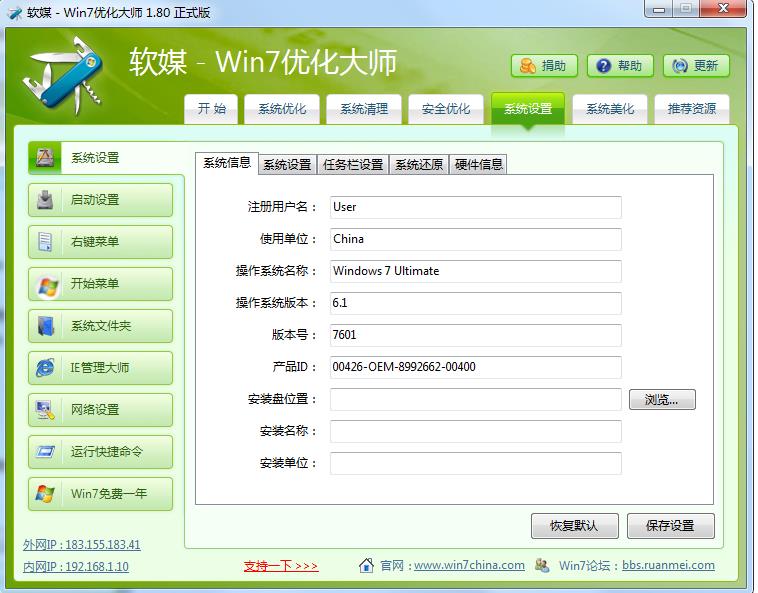758x593 pixels.
Task: Go to the 系统美化 main tab
Action: click(x=610, y=109)
